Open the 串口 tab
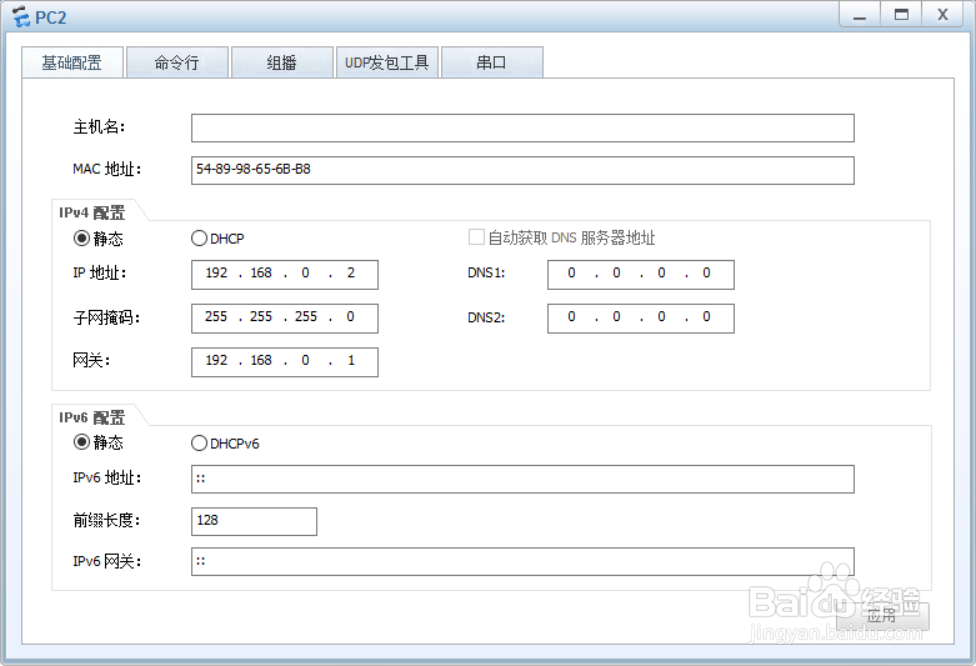 tap(492, 62)
